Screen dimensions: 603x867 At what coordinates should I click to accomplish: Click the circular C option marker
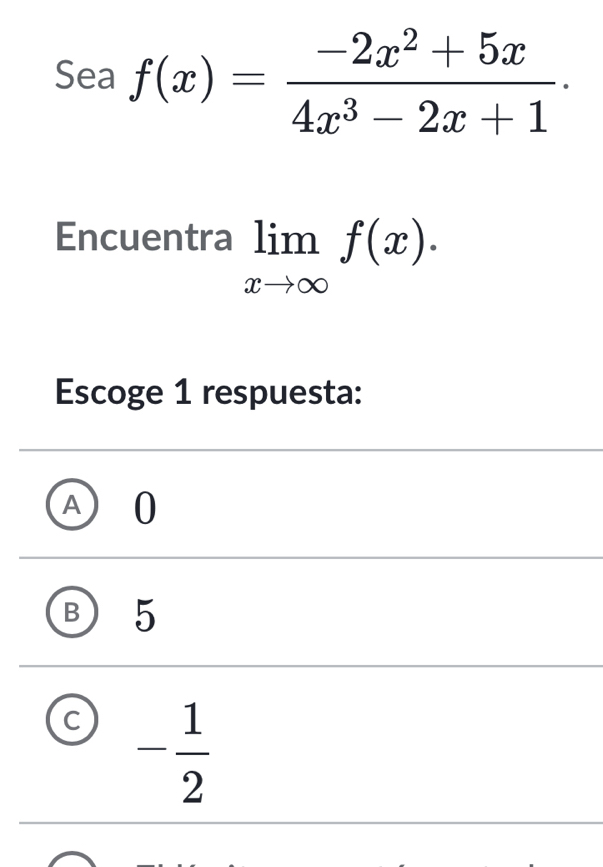coord(71,720)
